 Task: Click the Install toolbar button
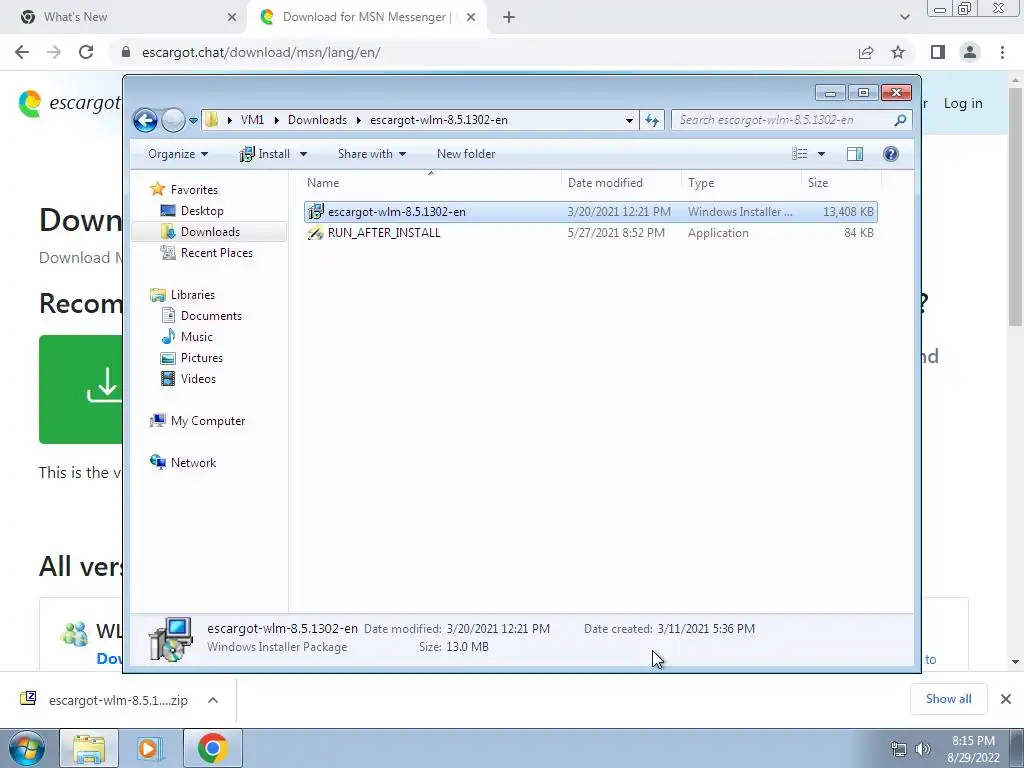265,154
